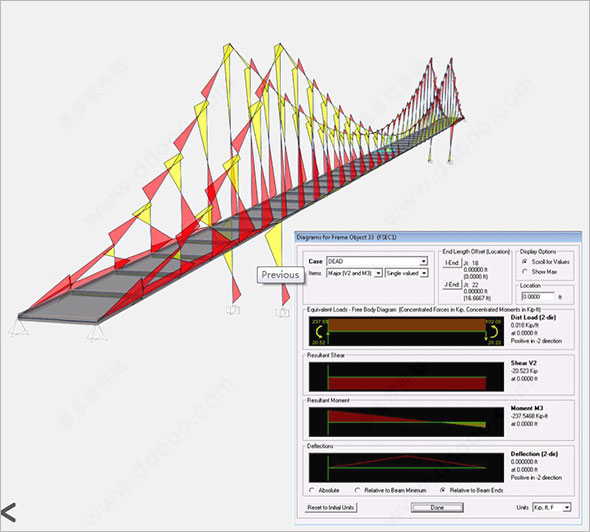The width and height of the screenshot is (590, 532).
Task: Click the '(16.6667 ft)' offset text
Action: click(x=477, y=298)
